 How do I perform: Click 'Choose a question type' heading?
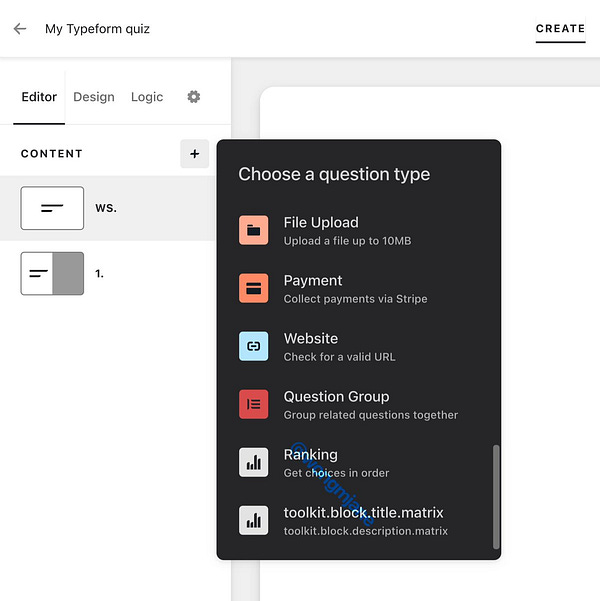coord(334,174)
